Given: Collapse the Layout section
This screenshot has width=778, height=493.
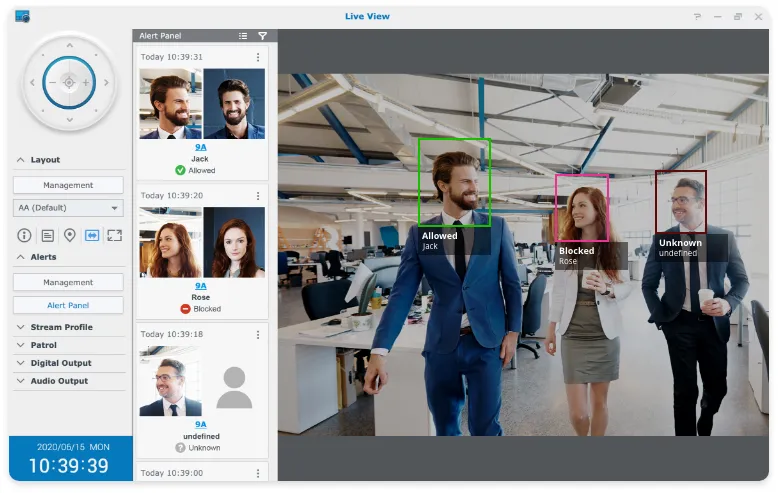Looking at the screenshot, I should pyautogui.click(x=44, y=160).
